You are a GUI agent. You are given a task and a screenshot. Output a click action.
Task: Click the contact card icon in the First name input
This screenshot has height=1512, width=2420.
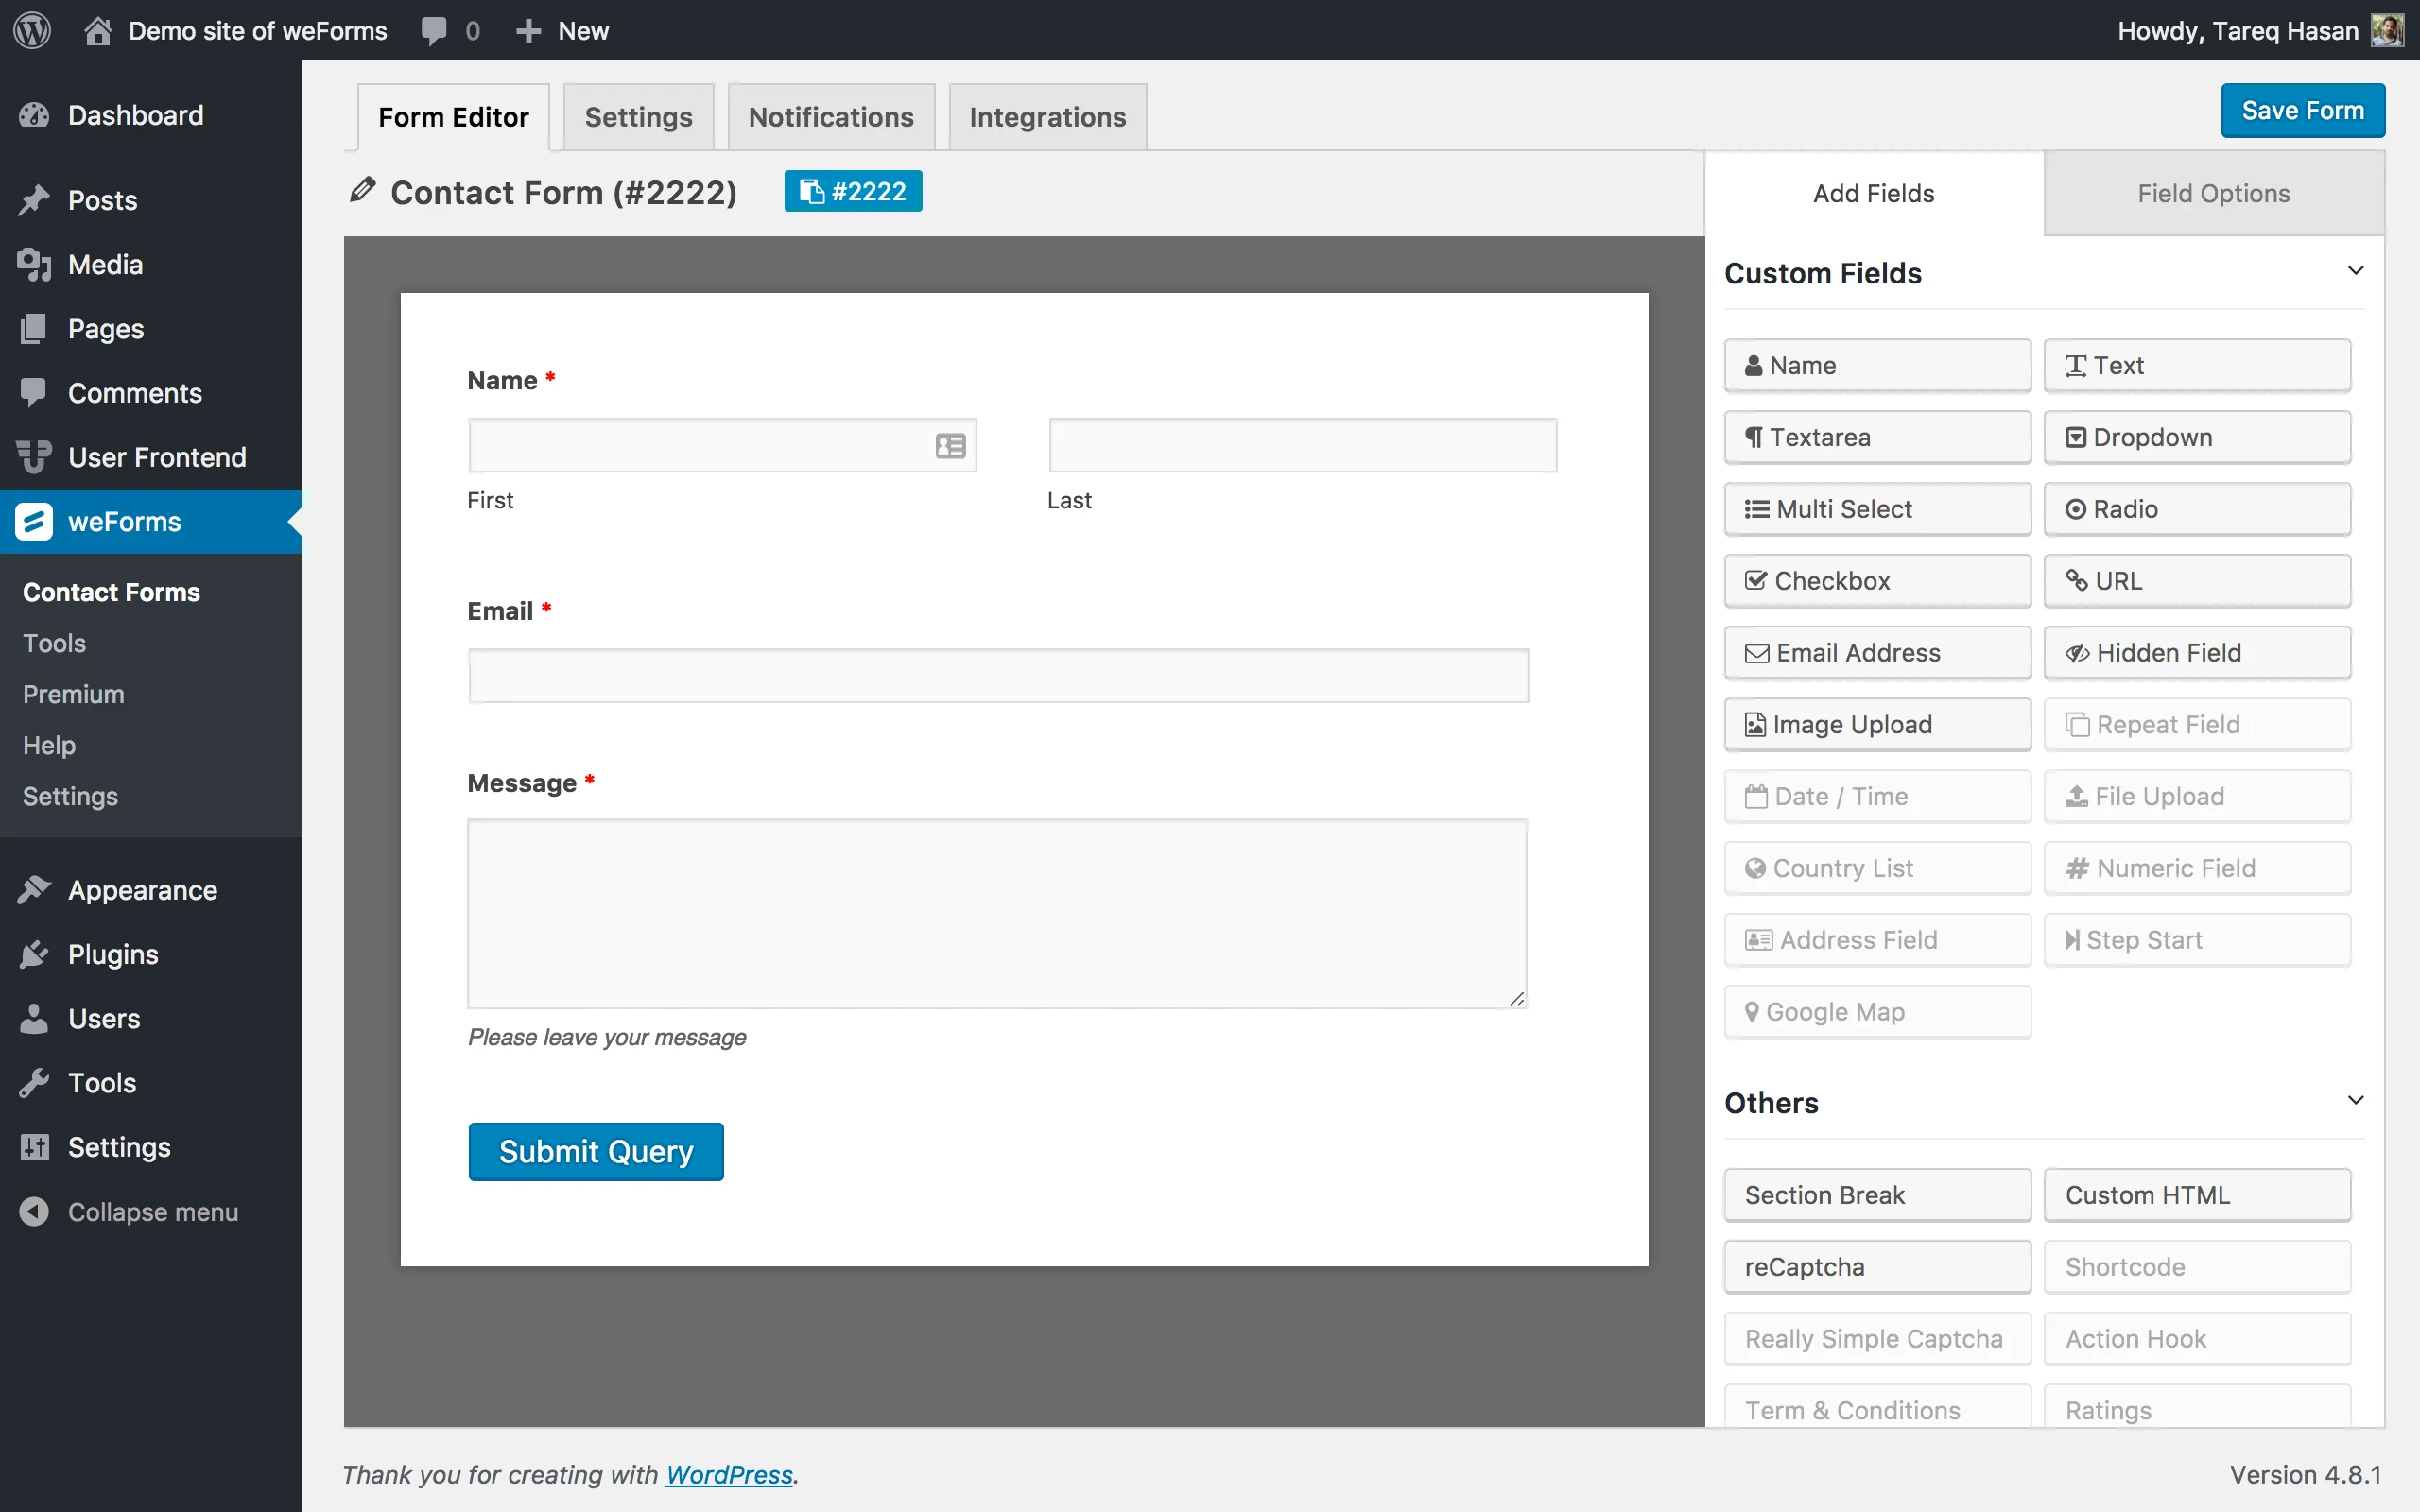[x=949, y=446]
